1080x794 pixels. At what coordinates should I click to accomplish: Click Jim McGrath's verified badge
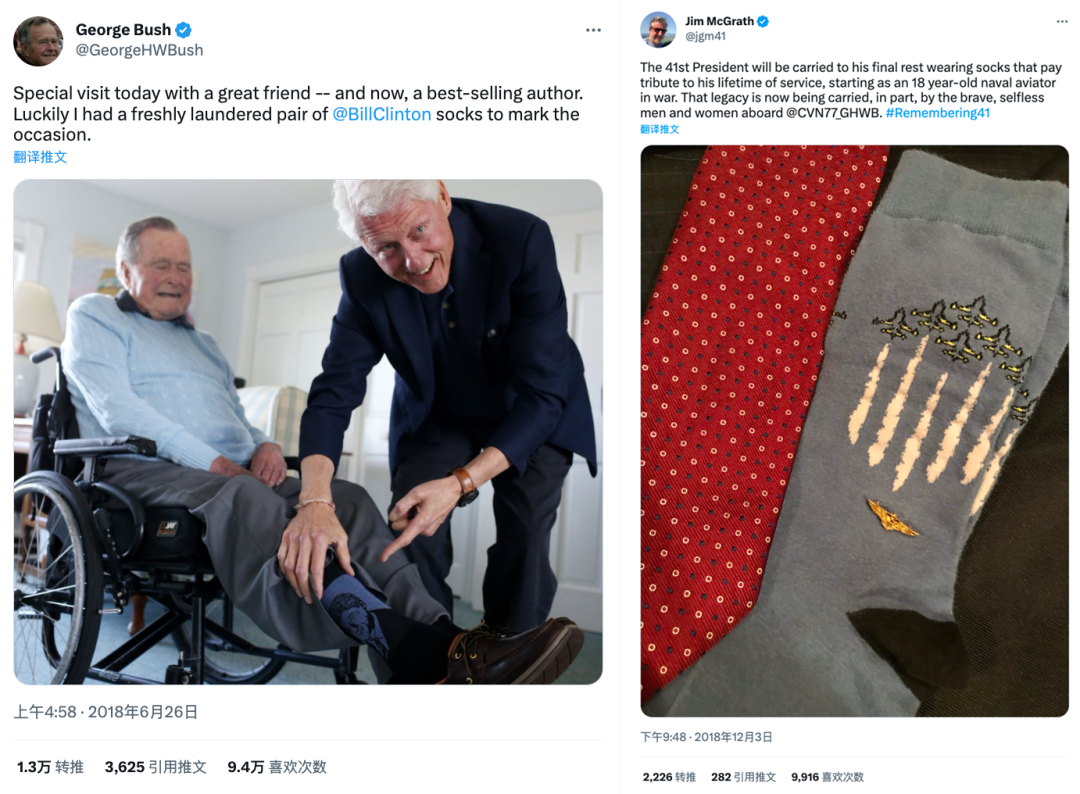point(763,21)
